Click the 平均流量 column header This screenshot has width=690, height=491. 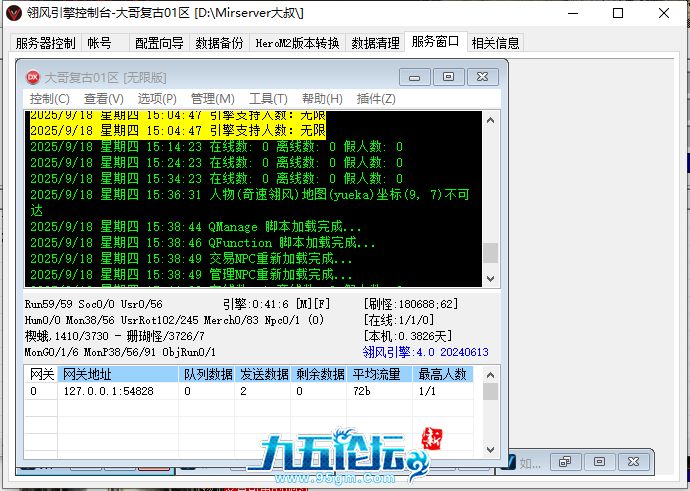click(x=380, y=374)
